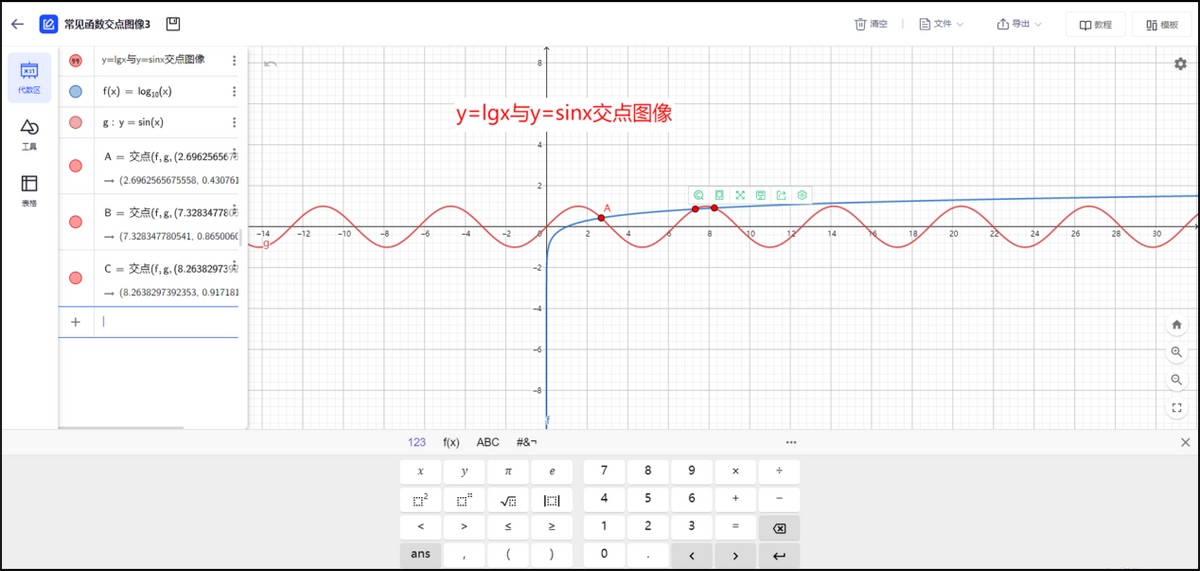Click the save disk icon beside title

[173, 23]
